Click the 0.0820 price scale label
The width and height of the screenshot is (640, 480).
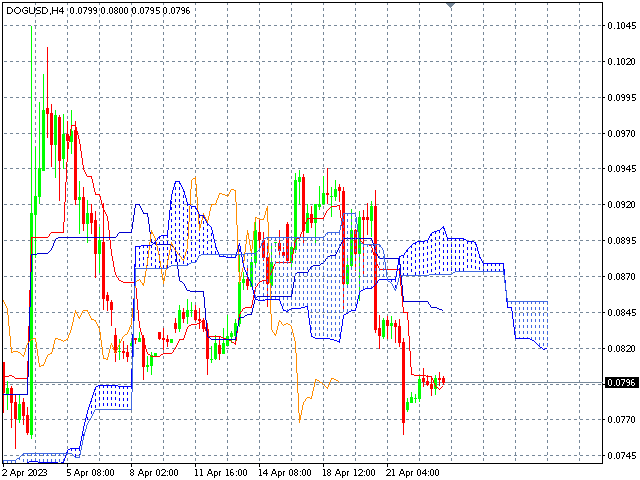pos(621,349)
